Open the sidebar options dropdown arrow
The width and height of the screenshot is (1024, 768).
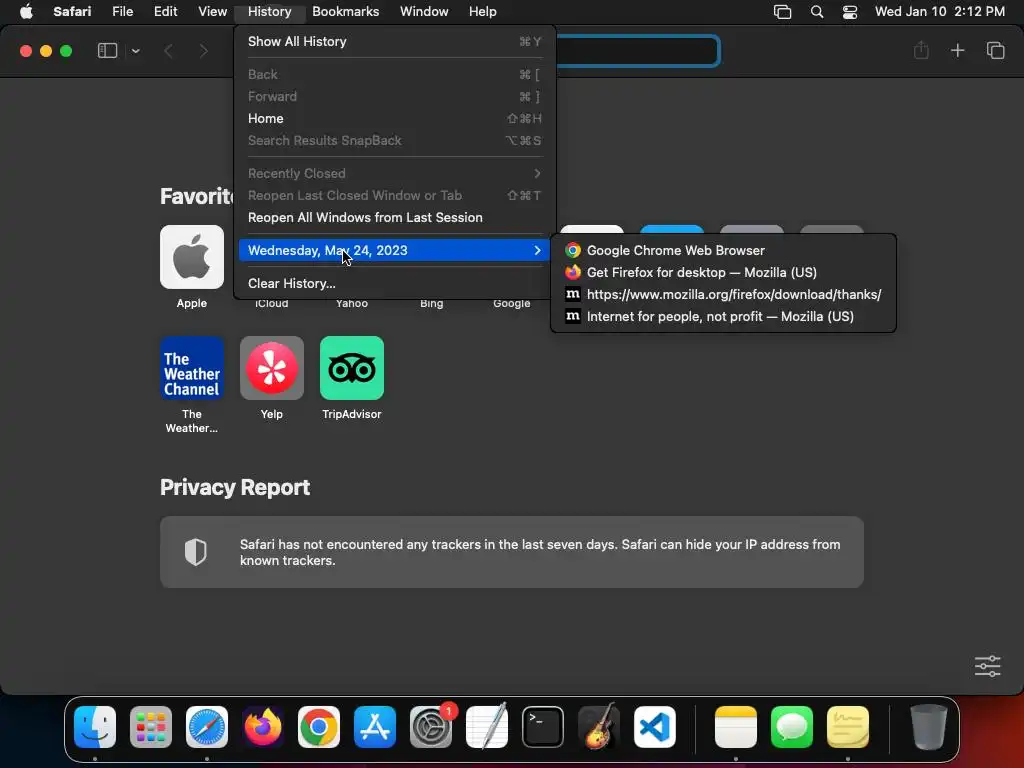pos(136,51)
